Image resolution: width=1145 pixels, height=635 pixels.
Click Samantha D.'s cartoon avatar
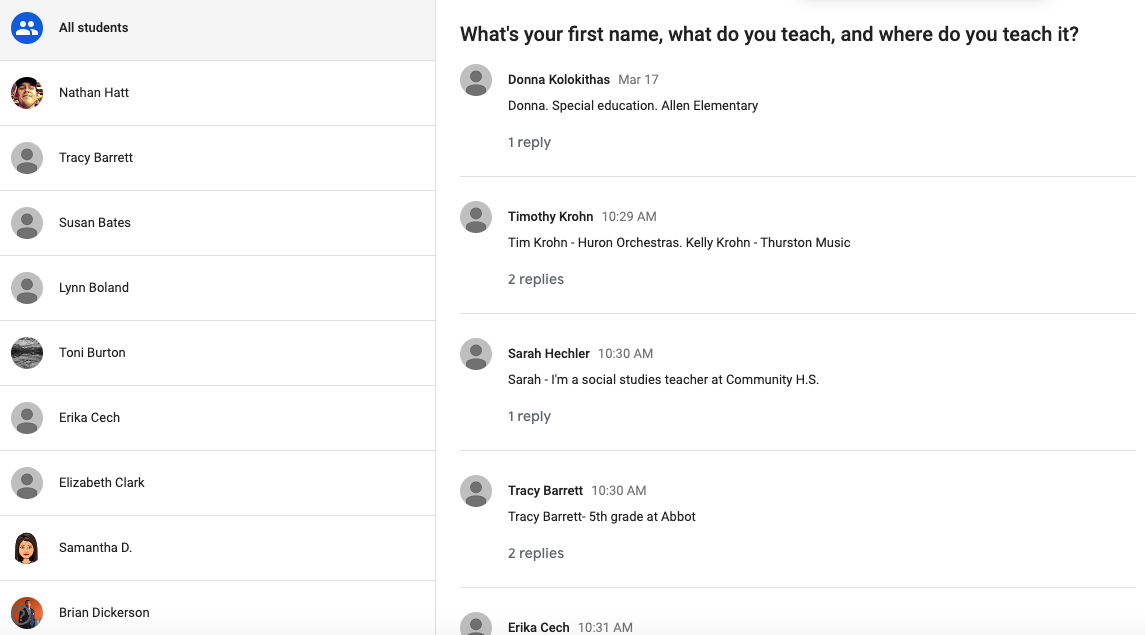point(27,547)
